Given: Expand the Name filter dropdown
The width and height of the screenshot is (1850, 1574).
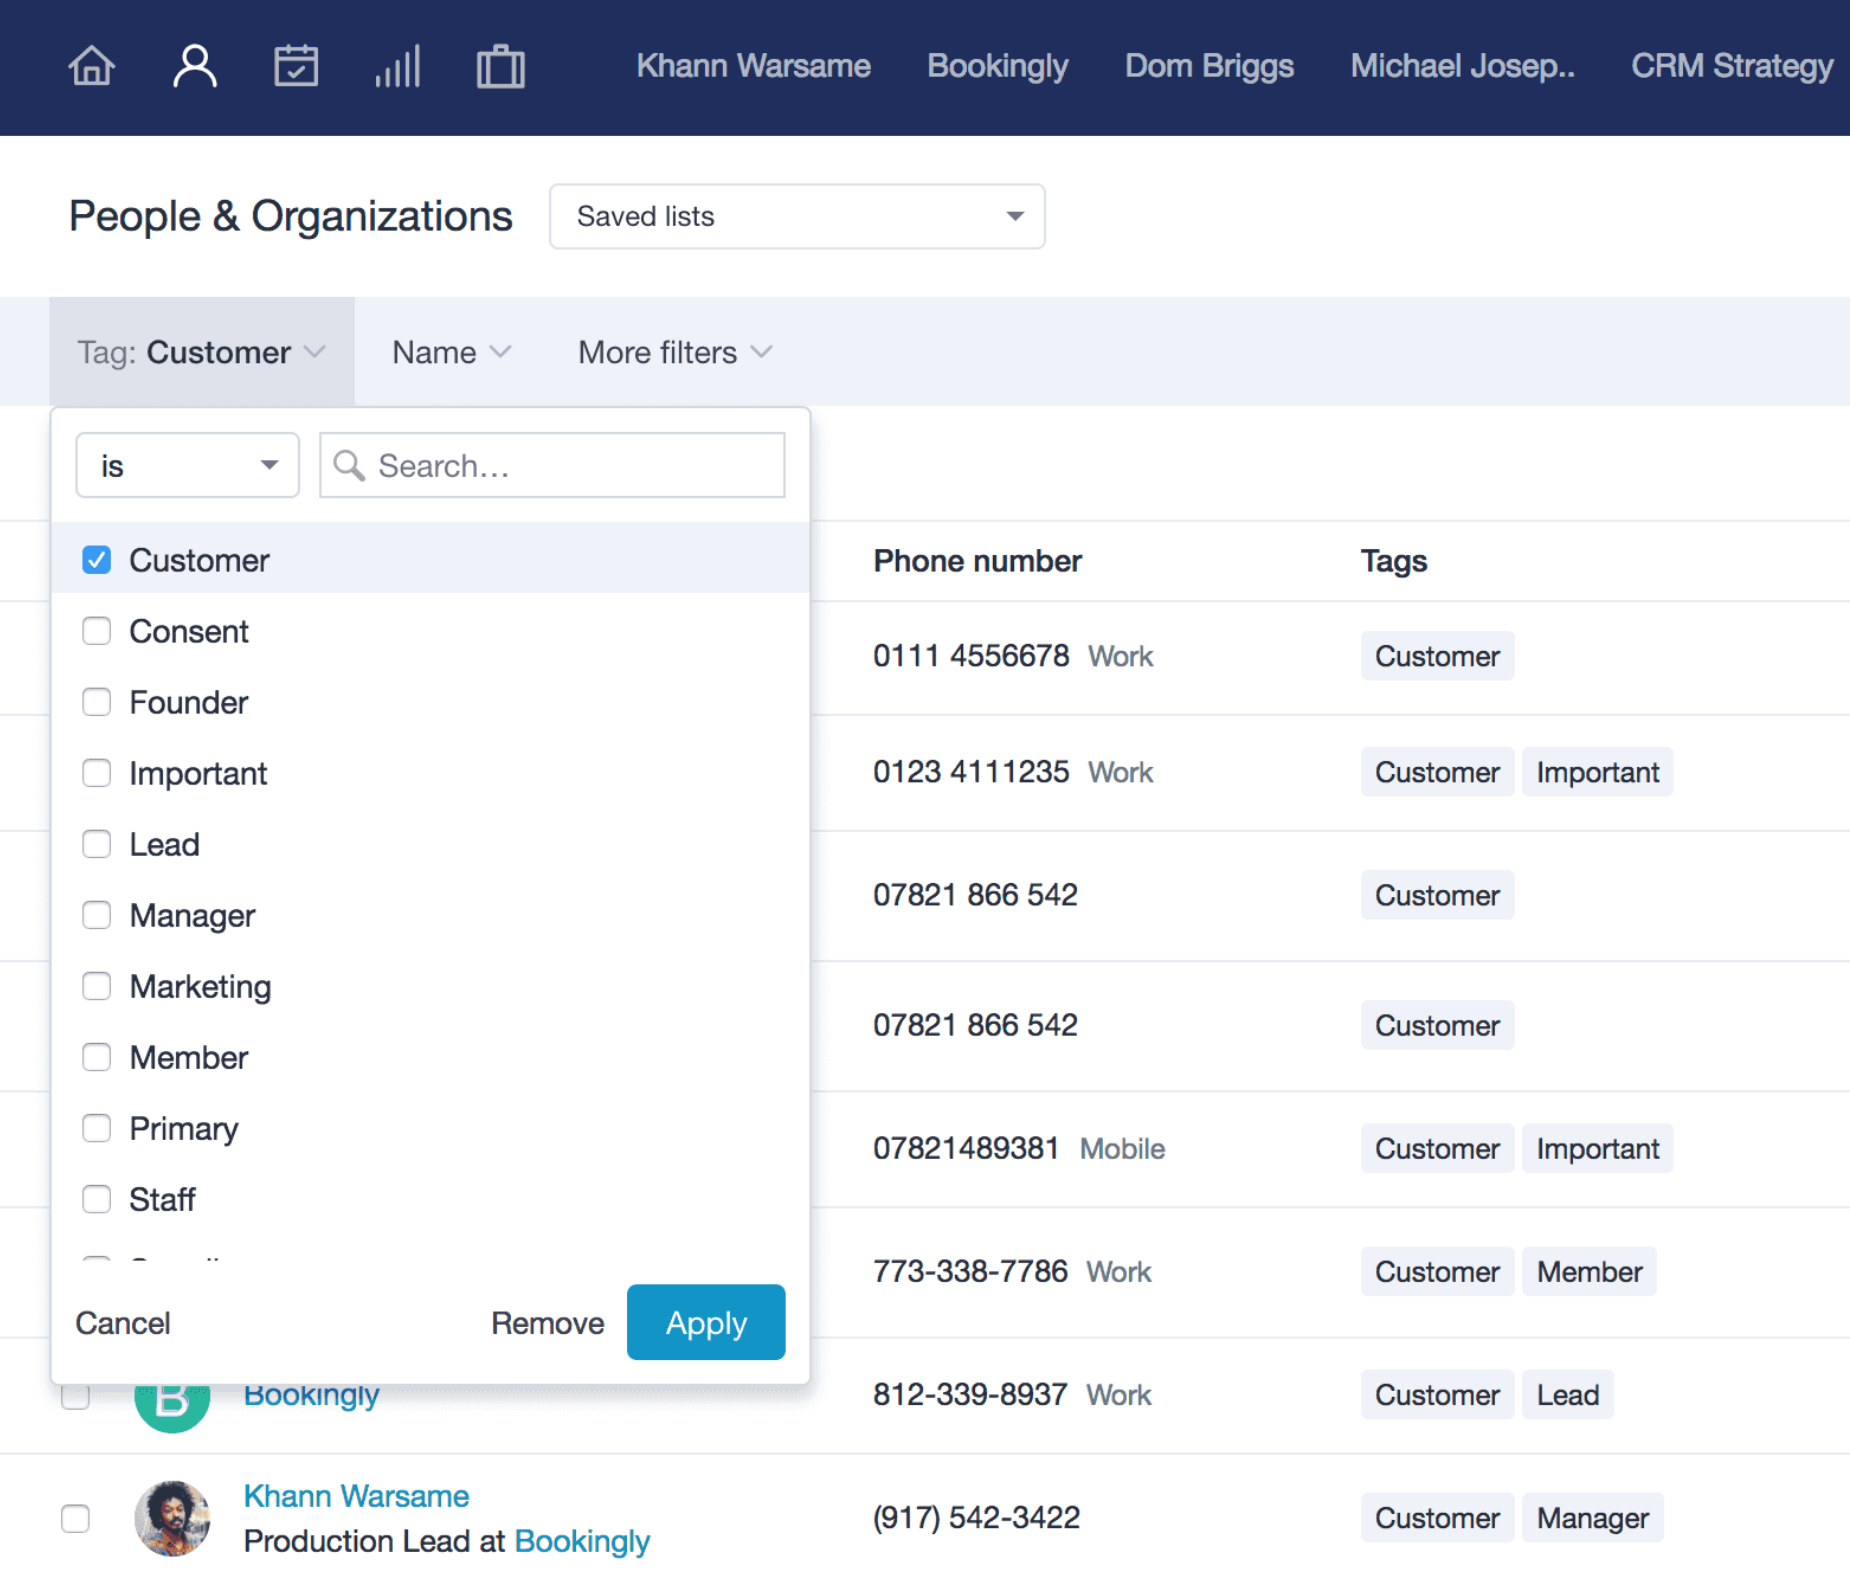Looking at the screenshot, I should click(x=451, y=352).
